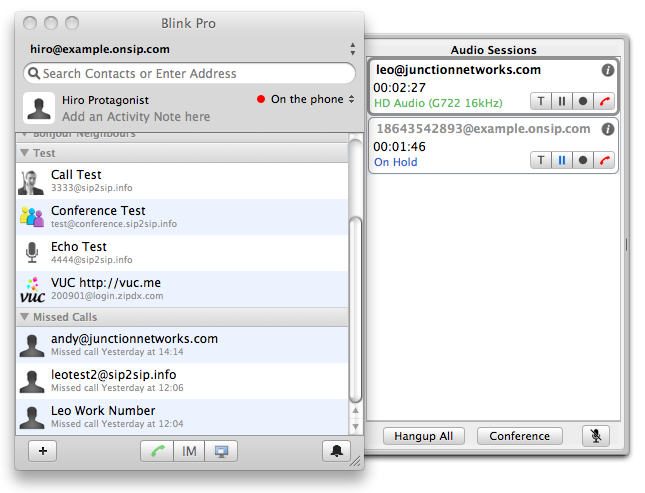Start an IM chat session
Screen dimensions: 645x493
click(x=189, y=451)
